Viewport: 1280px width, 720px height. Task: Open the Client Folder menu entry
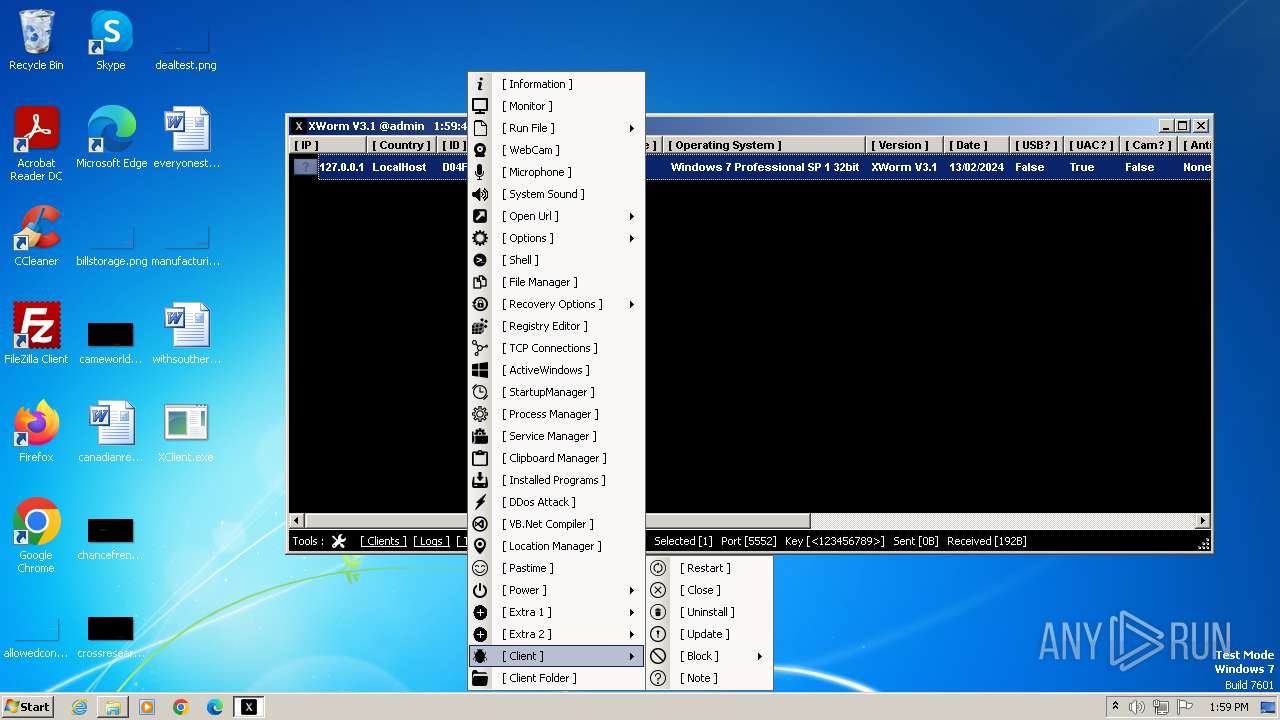tap(556, 678)
